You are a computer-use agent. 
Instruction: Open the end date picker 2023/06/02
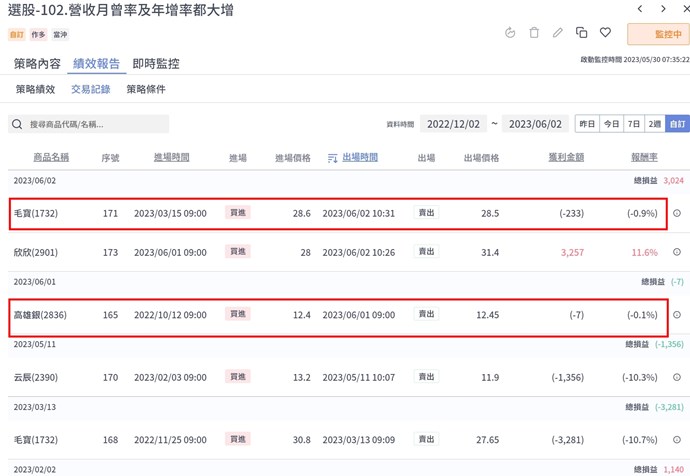tap(535, 125)
